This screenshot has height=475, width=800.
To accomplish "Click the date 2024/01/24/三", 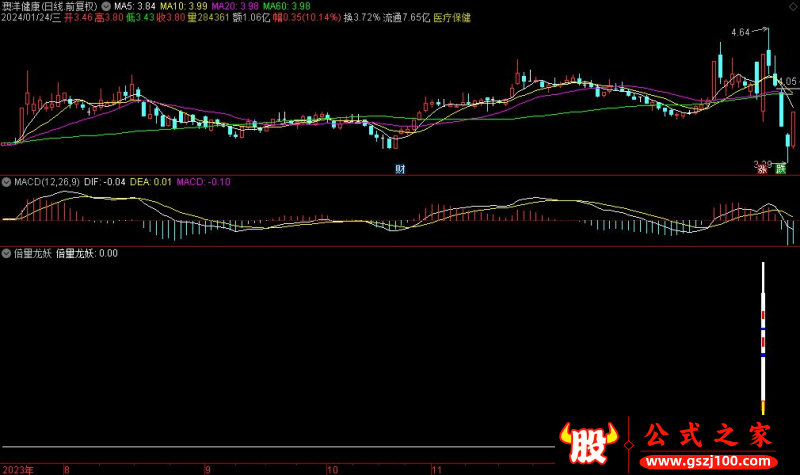I will tap(31, 18).
